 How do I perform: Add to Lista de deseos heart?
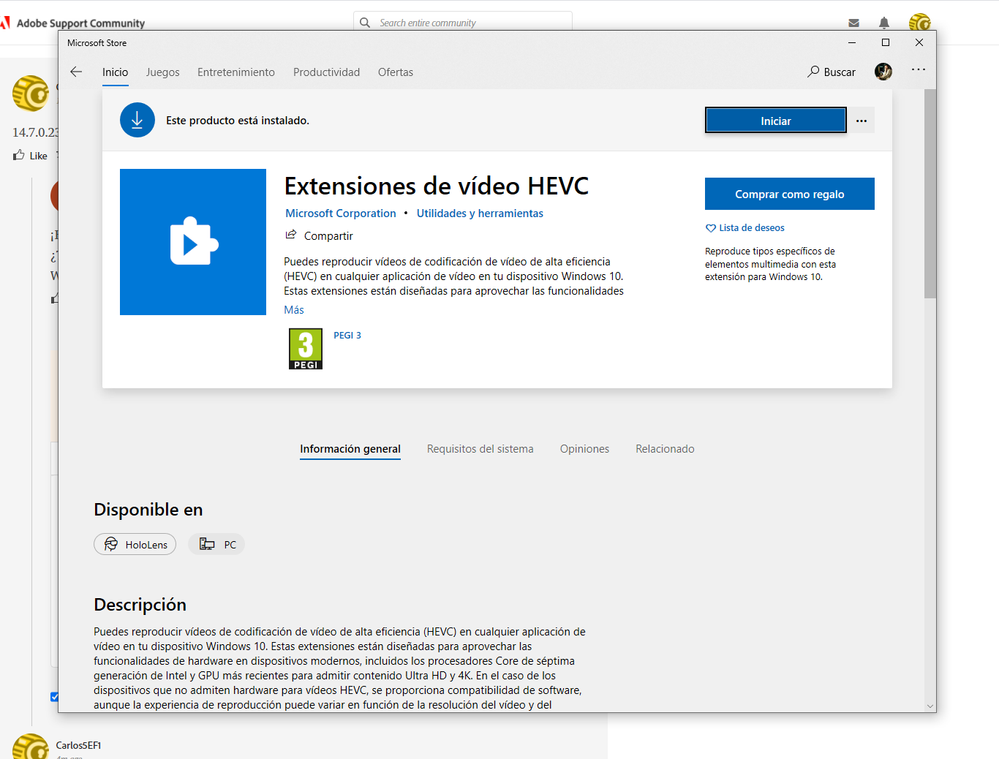click(x=745, y=228)
